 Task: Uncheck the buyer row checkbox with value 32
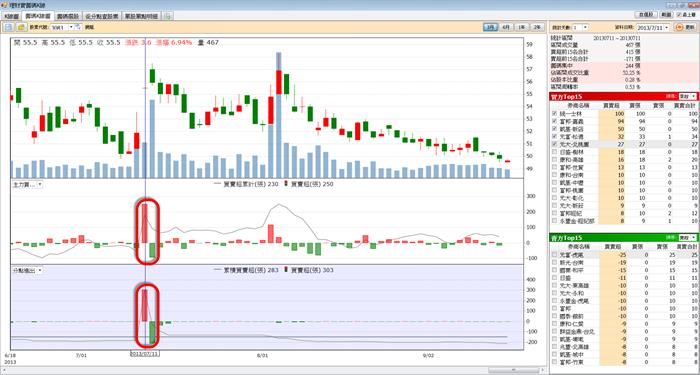(554, 136)
